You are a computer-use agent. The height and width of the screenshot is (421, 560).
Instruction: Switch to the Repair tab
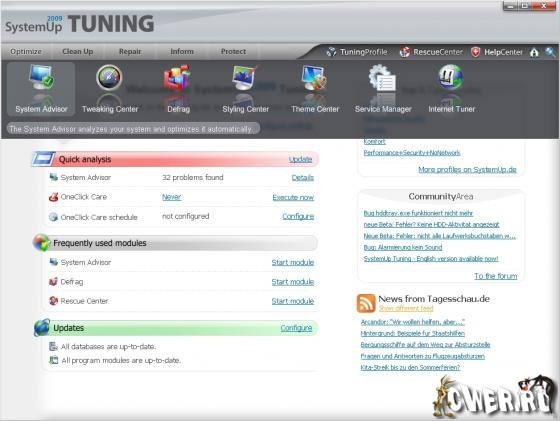[130, 51]
